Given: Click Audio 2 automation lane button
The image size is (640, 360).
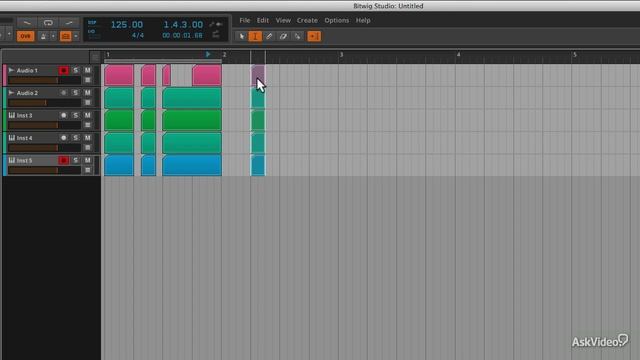Looking at the screenshot, I should (87, 103).
